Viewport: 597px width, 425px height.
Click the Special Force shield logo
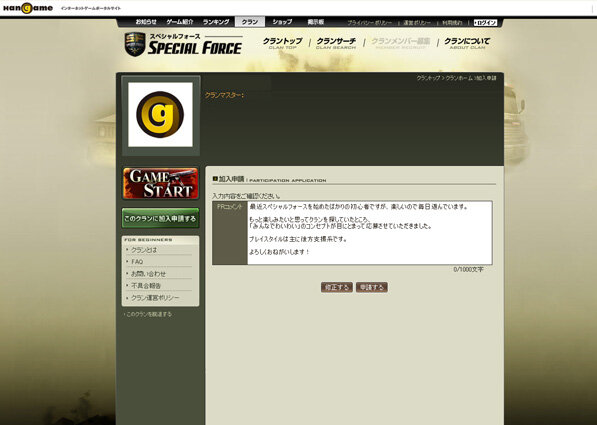pos(135,44)
